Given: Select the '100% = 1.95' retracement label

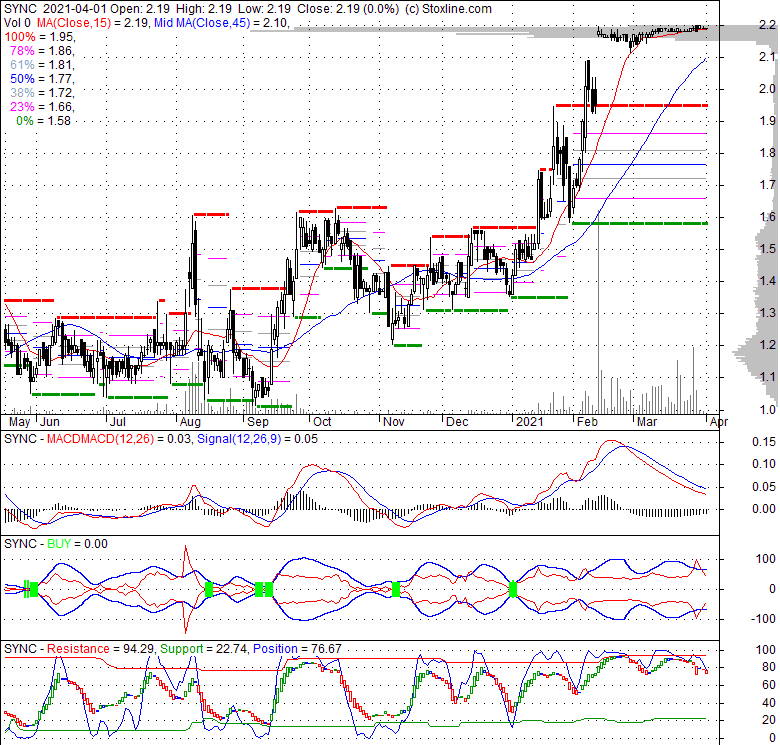Looking at the screenshot, I should (x=39, y=37).
